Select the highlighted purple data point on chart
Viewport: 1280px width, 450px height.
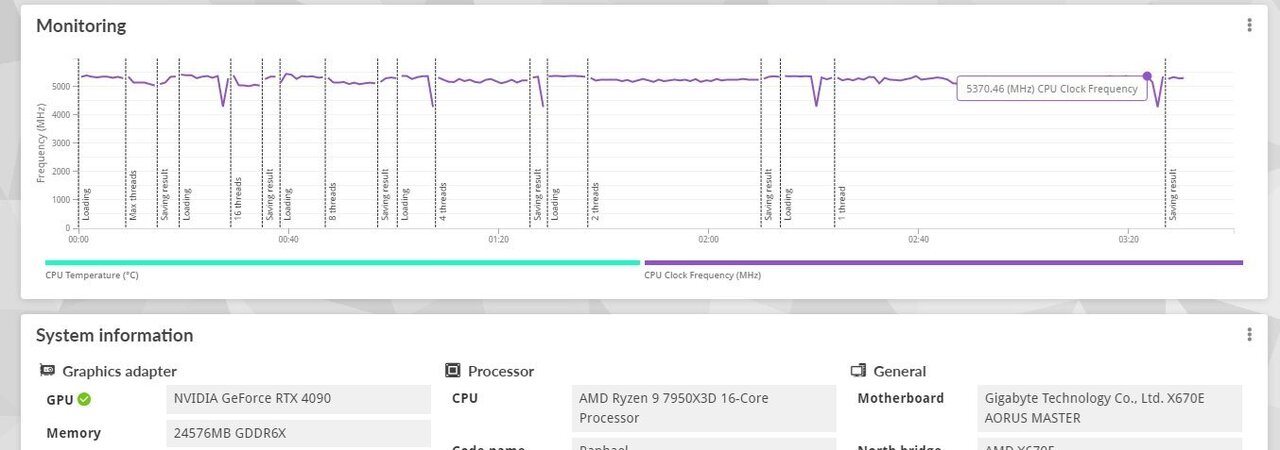[x=1147, y=76]
